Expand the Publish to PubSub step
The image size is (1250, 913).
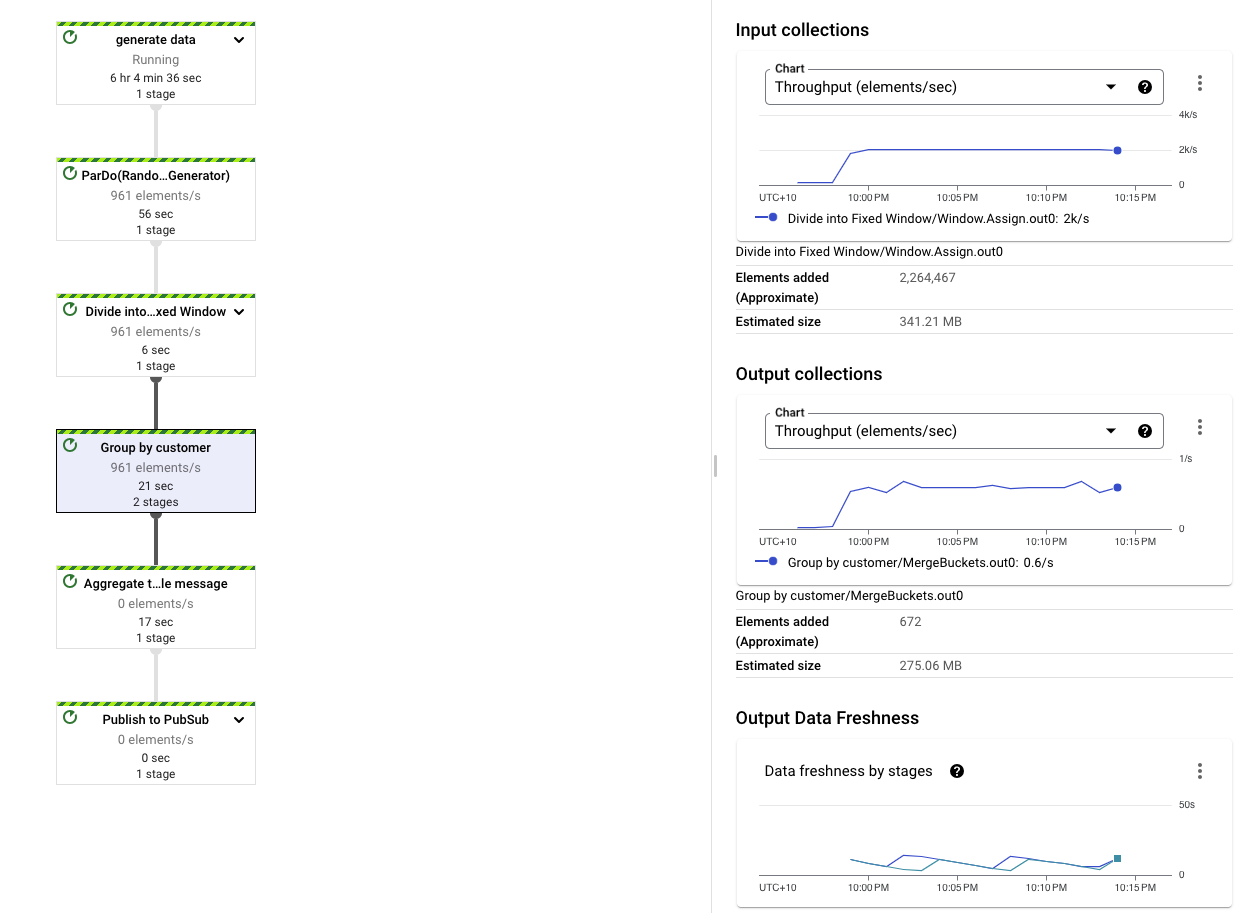239,720
